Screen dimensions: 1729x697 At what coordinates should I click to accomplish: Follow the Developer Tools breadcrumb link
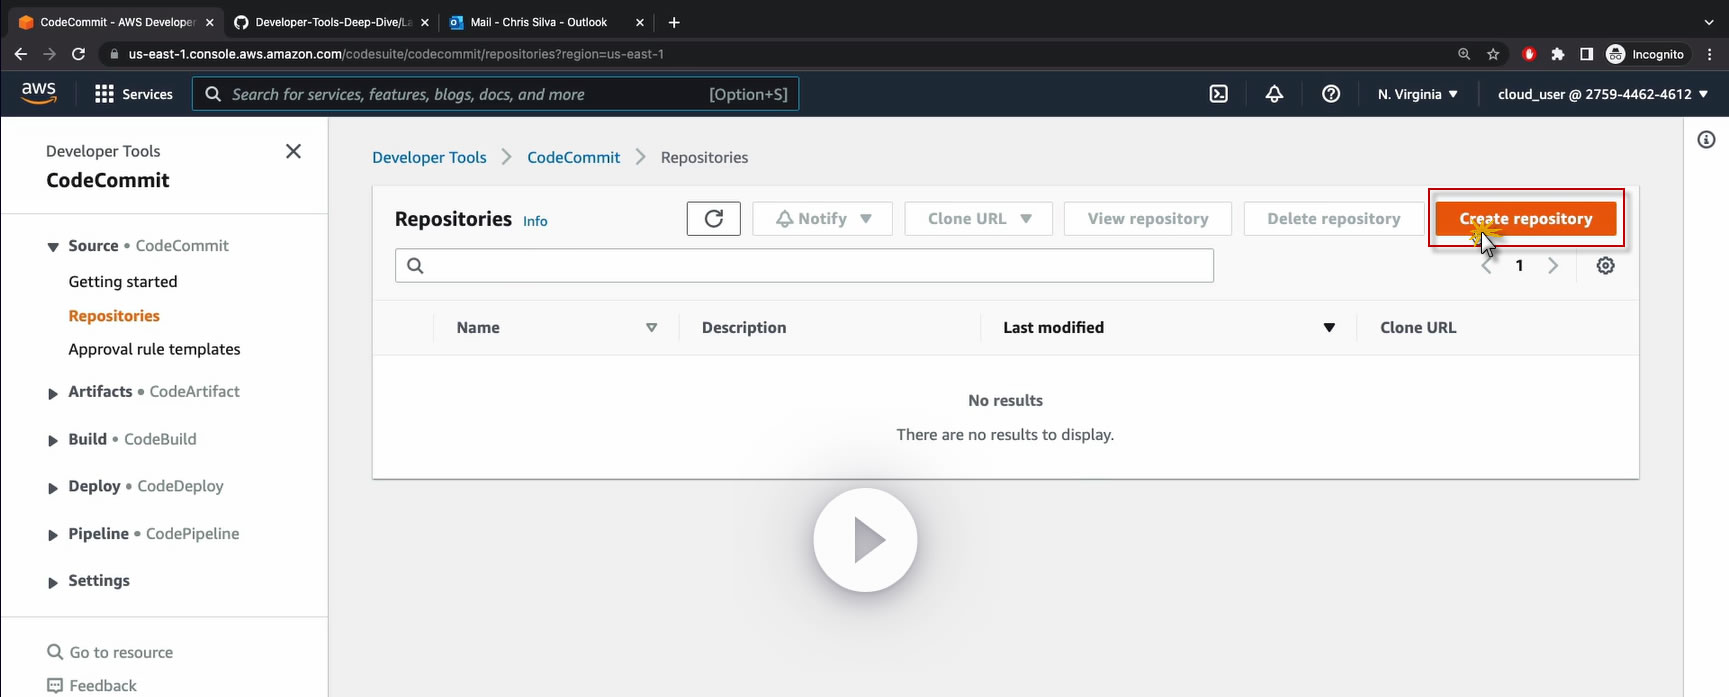point(429,157)
